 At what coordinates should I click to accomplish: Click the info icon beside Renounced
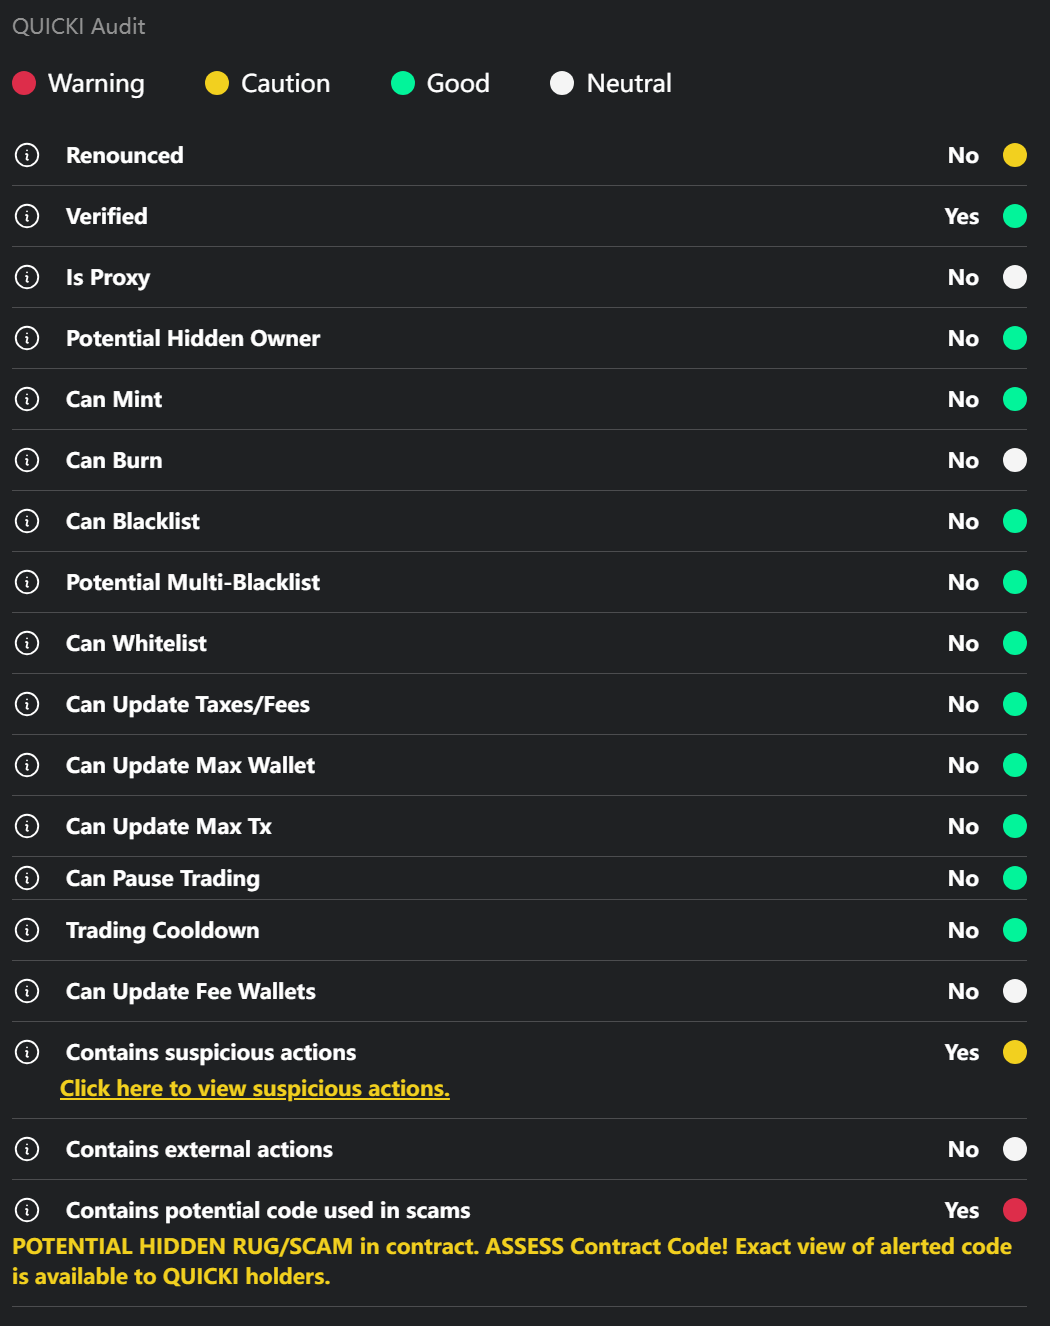pos(27,155)
